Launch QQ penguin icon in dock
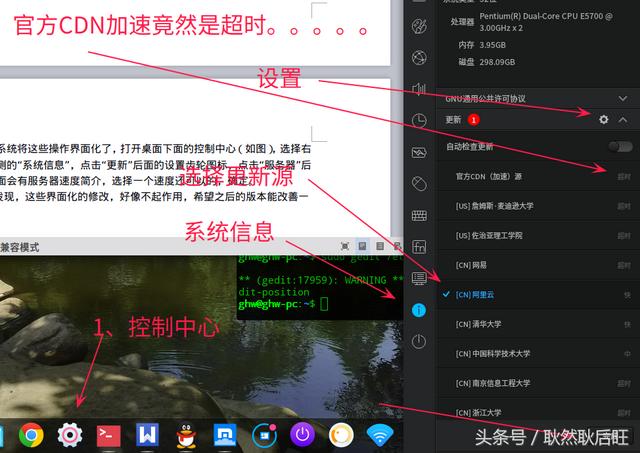 point(186,435)
